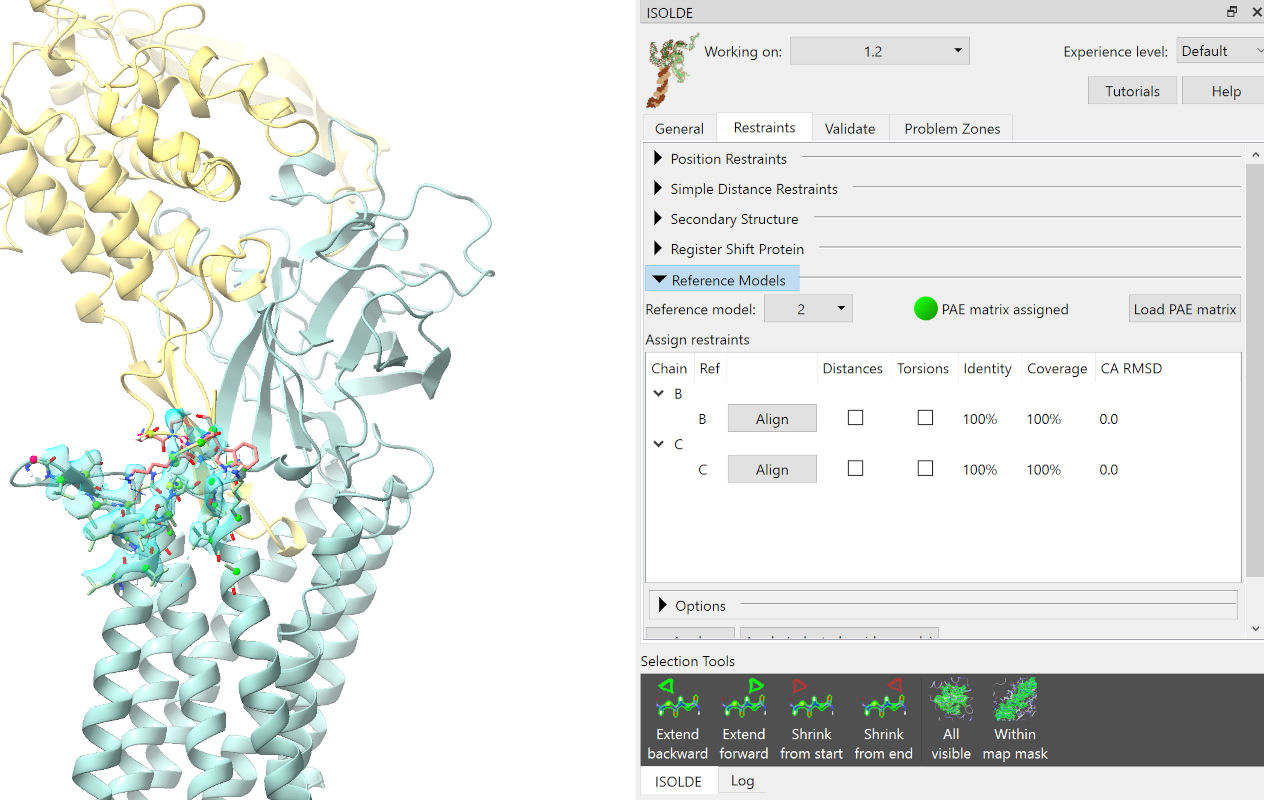Viewport: 1264px width, 800px height.
Task: Open the Experience level dropdown
Action: click(x=1220, y=51)
